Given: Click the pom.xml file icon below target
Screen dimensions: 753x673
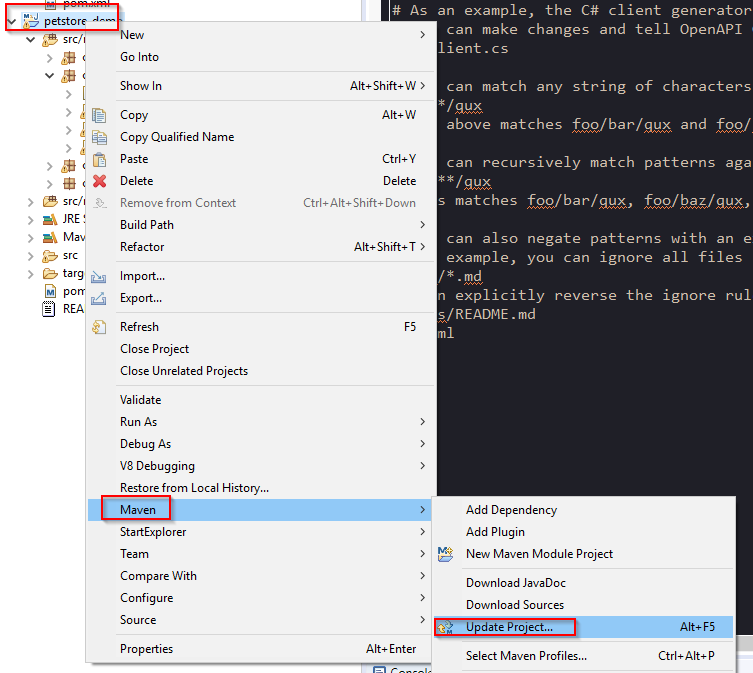Looking at the screenshot, I should pyautogui.click(x=50, y=291).
